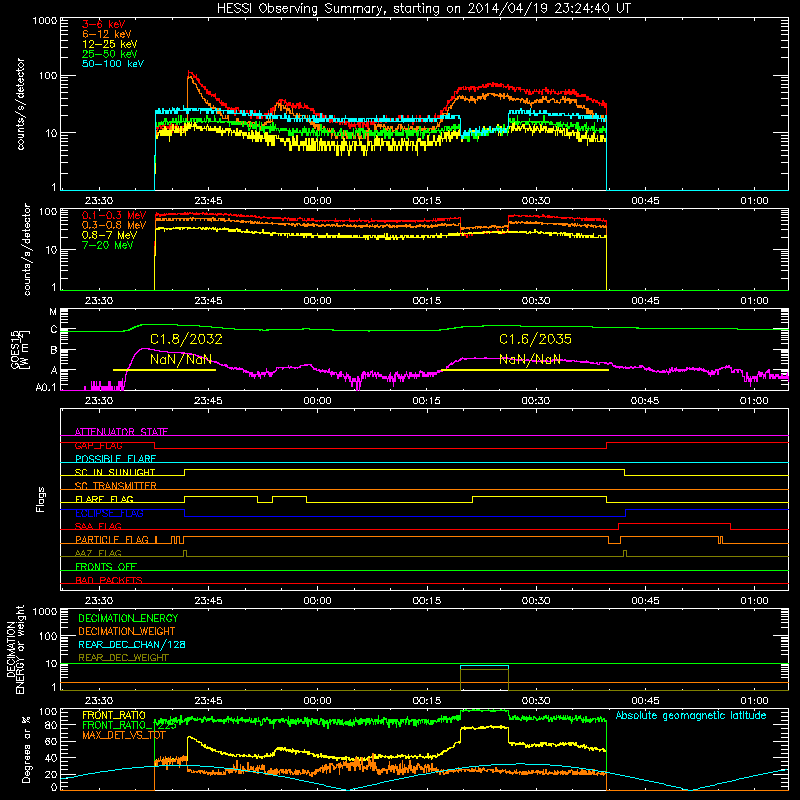Select the POSSIBLE_FLARE flag label
Image resolution: width=800 pixels, height=800 pixels.
115,459
